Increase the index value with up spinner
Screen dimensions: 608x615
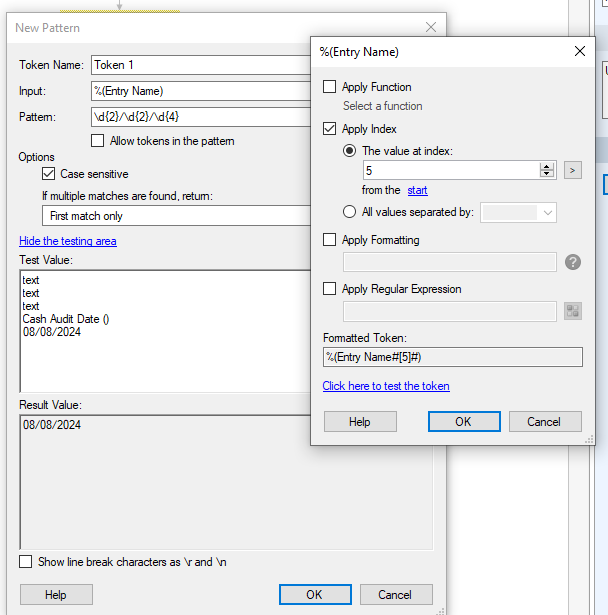546,166
